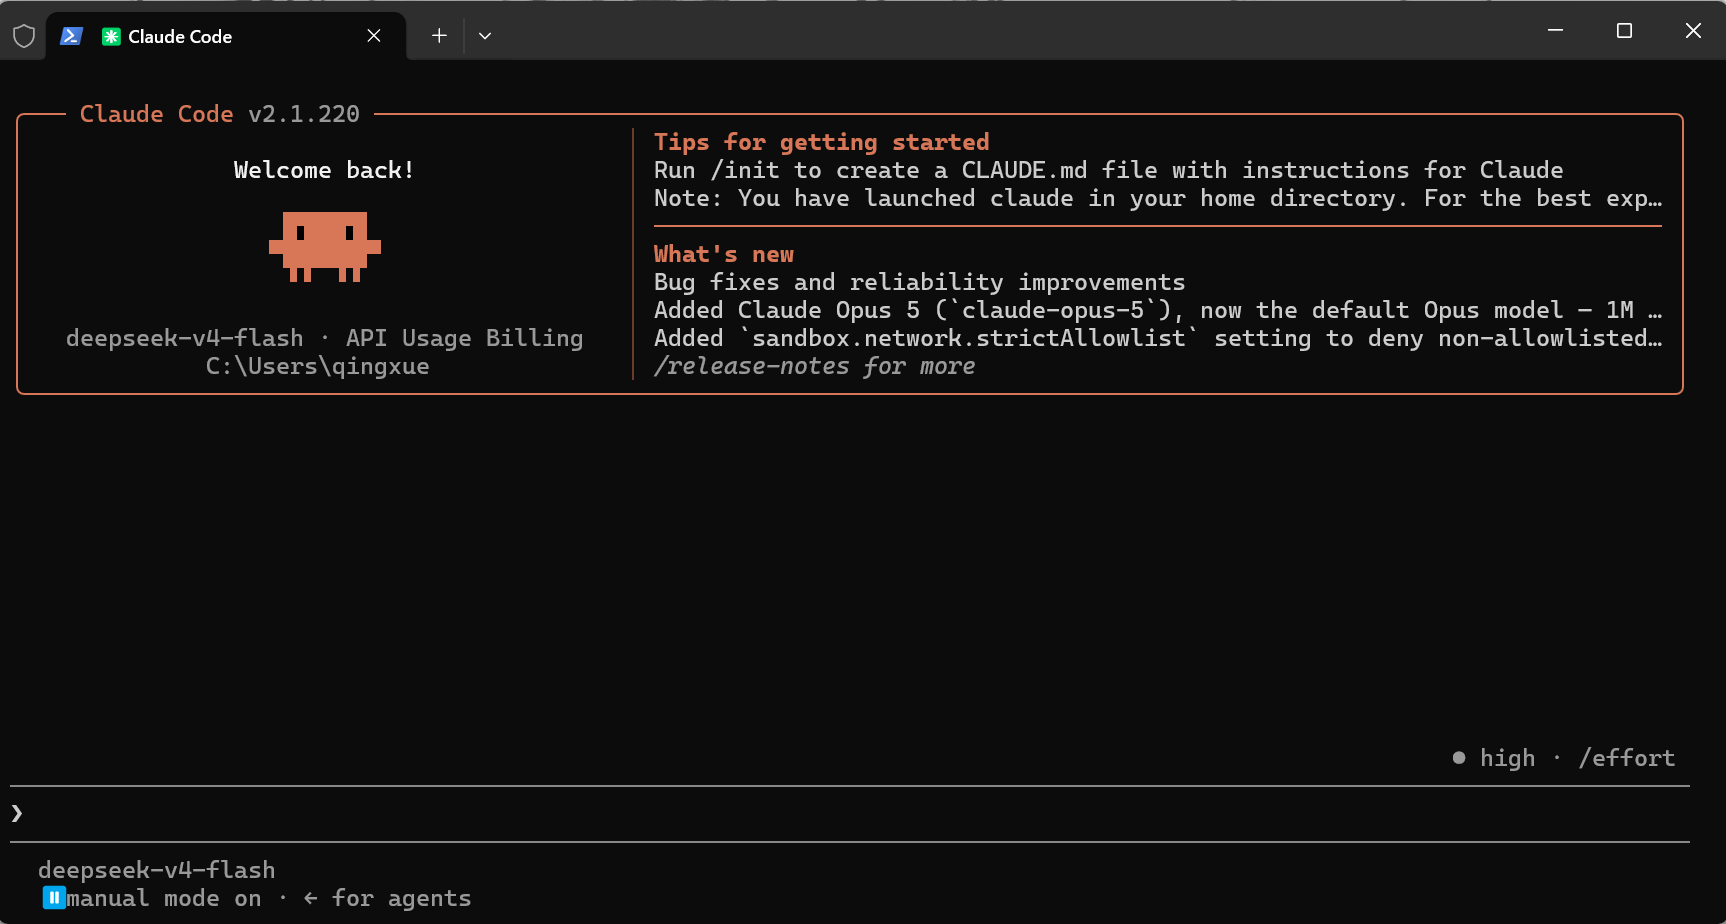Click the shield icon in the title bar
This screenshot has width=1726, height=924.
24,36
